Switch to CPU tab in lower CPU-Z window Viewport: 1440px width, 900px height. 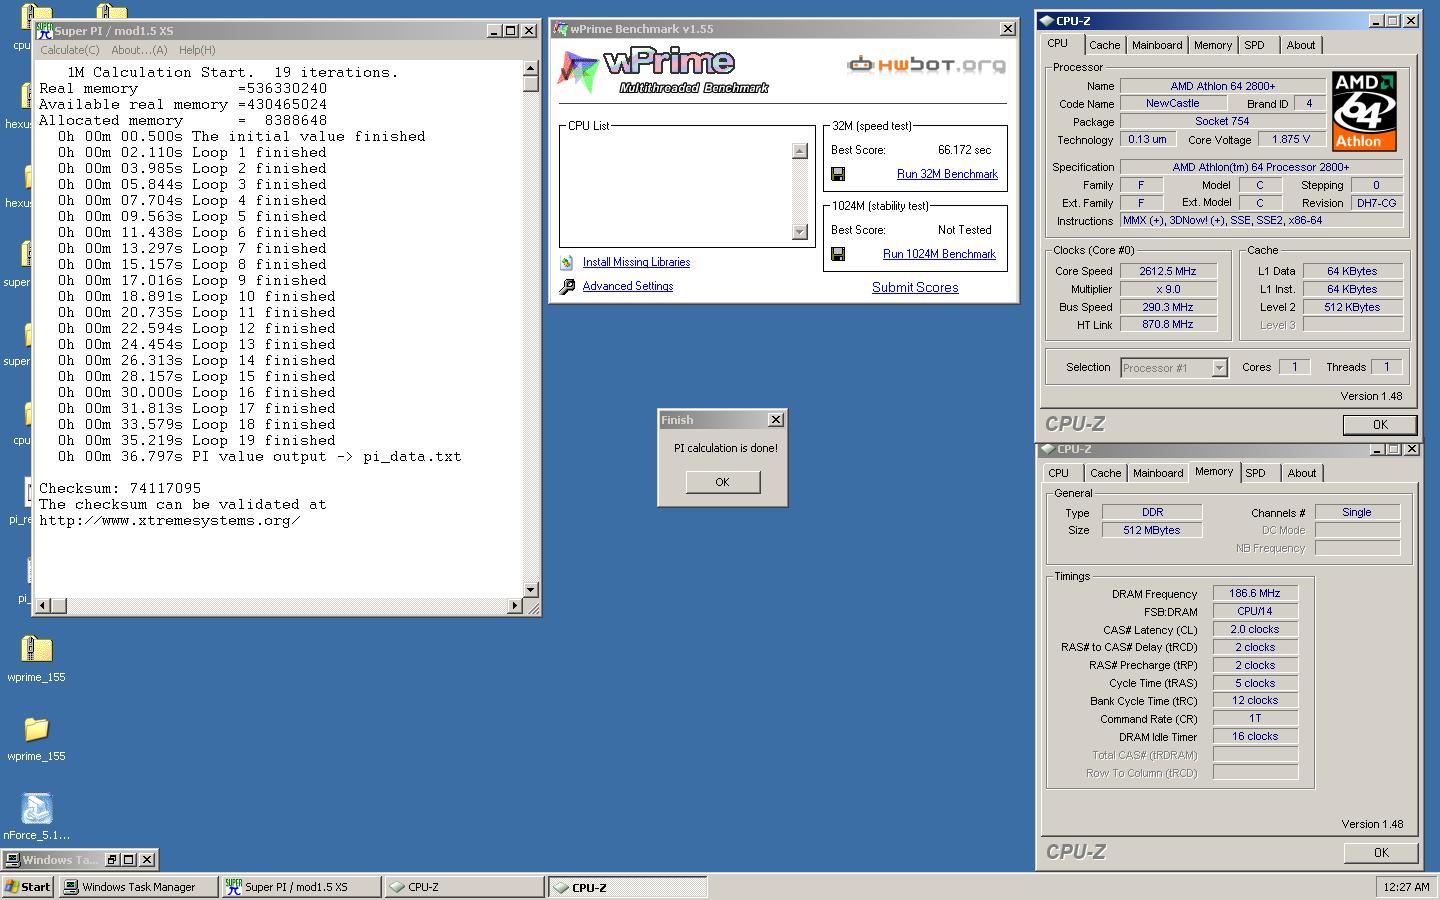tap(1059, 473)
